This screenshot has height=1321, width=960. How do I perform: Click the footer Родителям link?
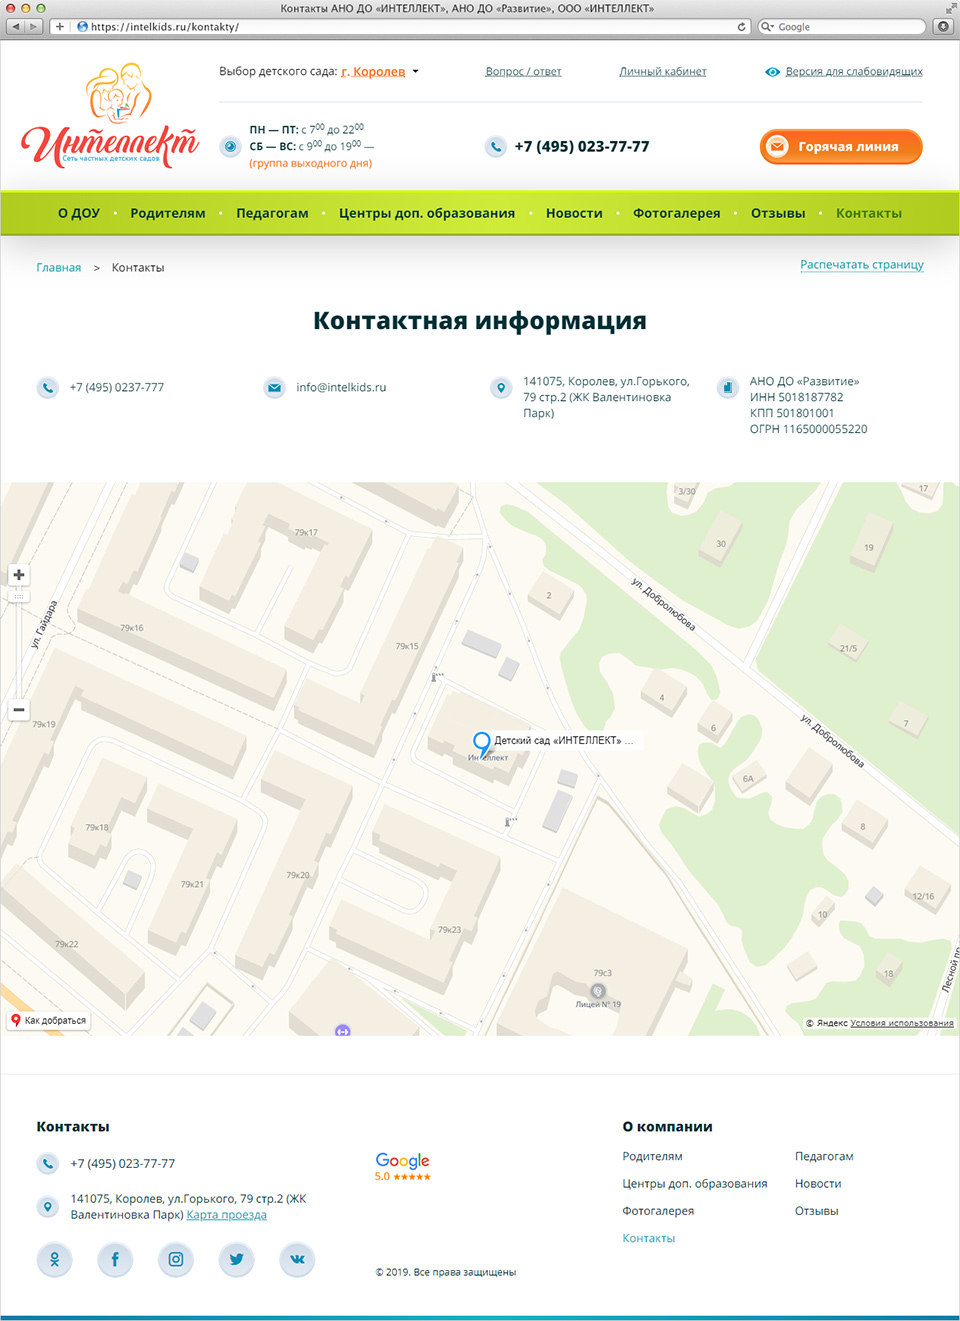[652, 1157]
